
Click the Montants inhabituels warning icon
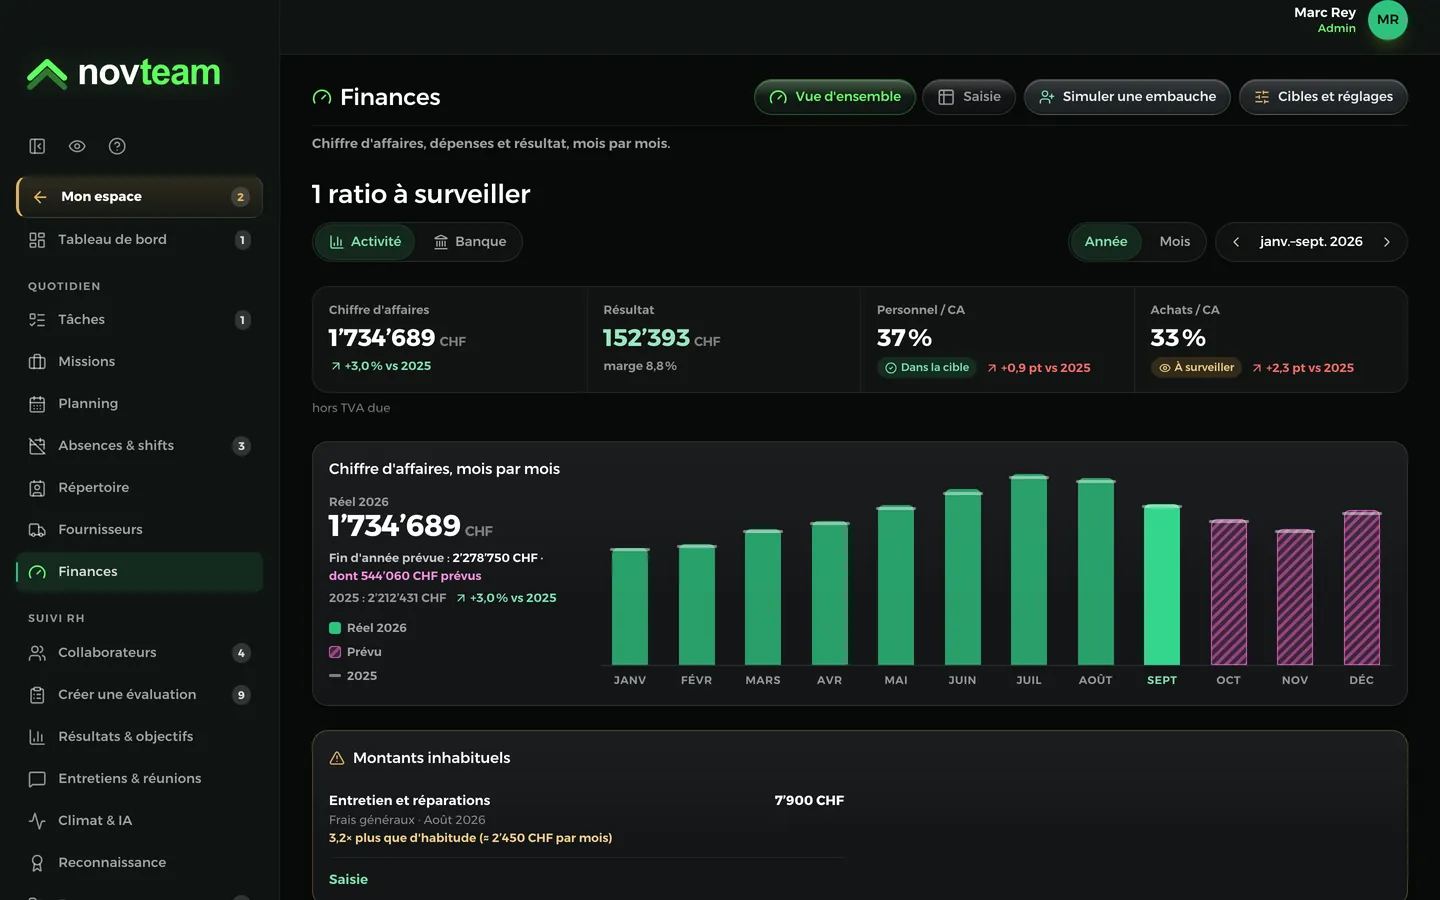[x=337, y=758]
